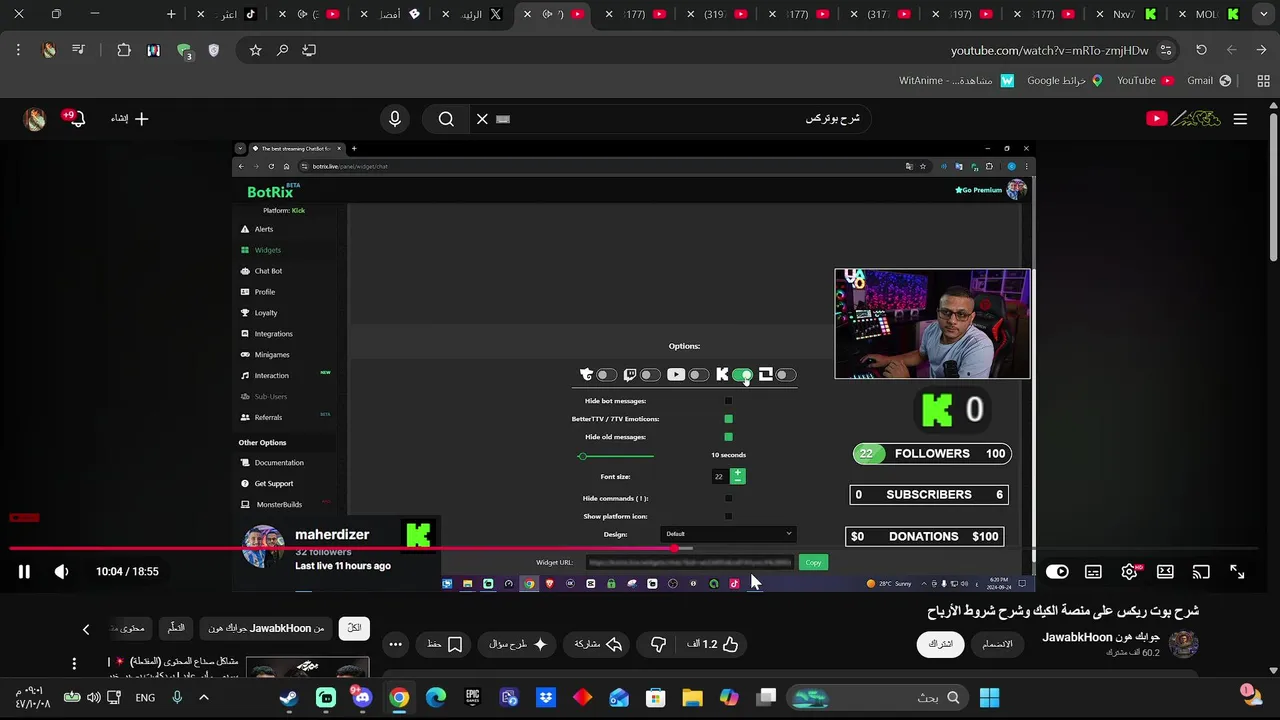Toggle the YouTube platform switch in video

click(x=698, y=375)
